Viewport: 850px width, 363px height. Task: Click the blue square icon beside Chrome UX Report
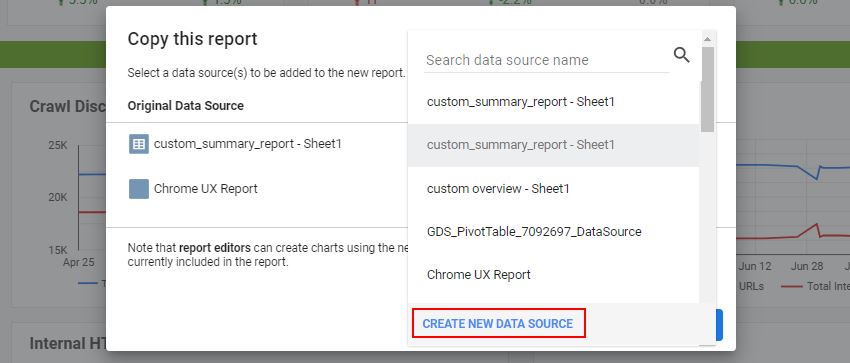(x=139, y=189)
